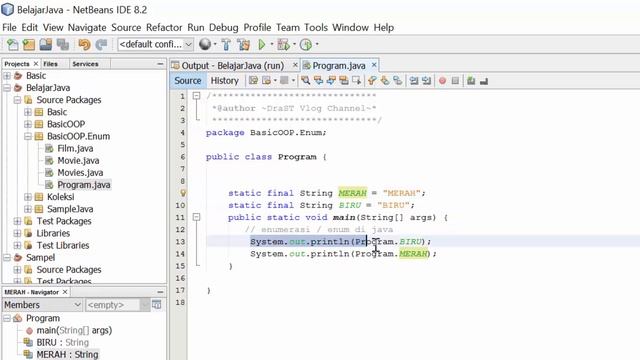Viewport: 640px width, 360px height.
Task: Click Next Bookmark icon
Action: [384, 81]
